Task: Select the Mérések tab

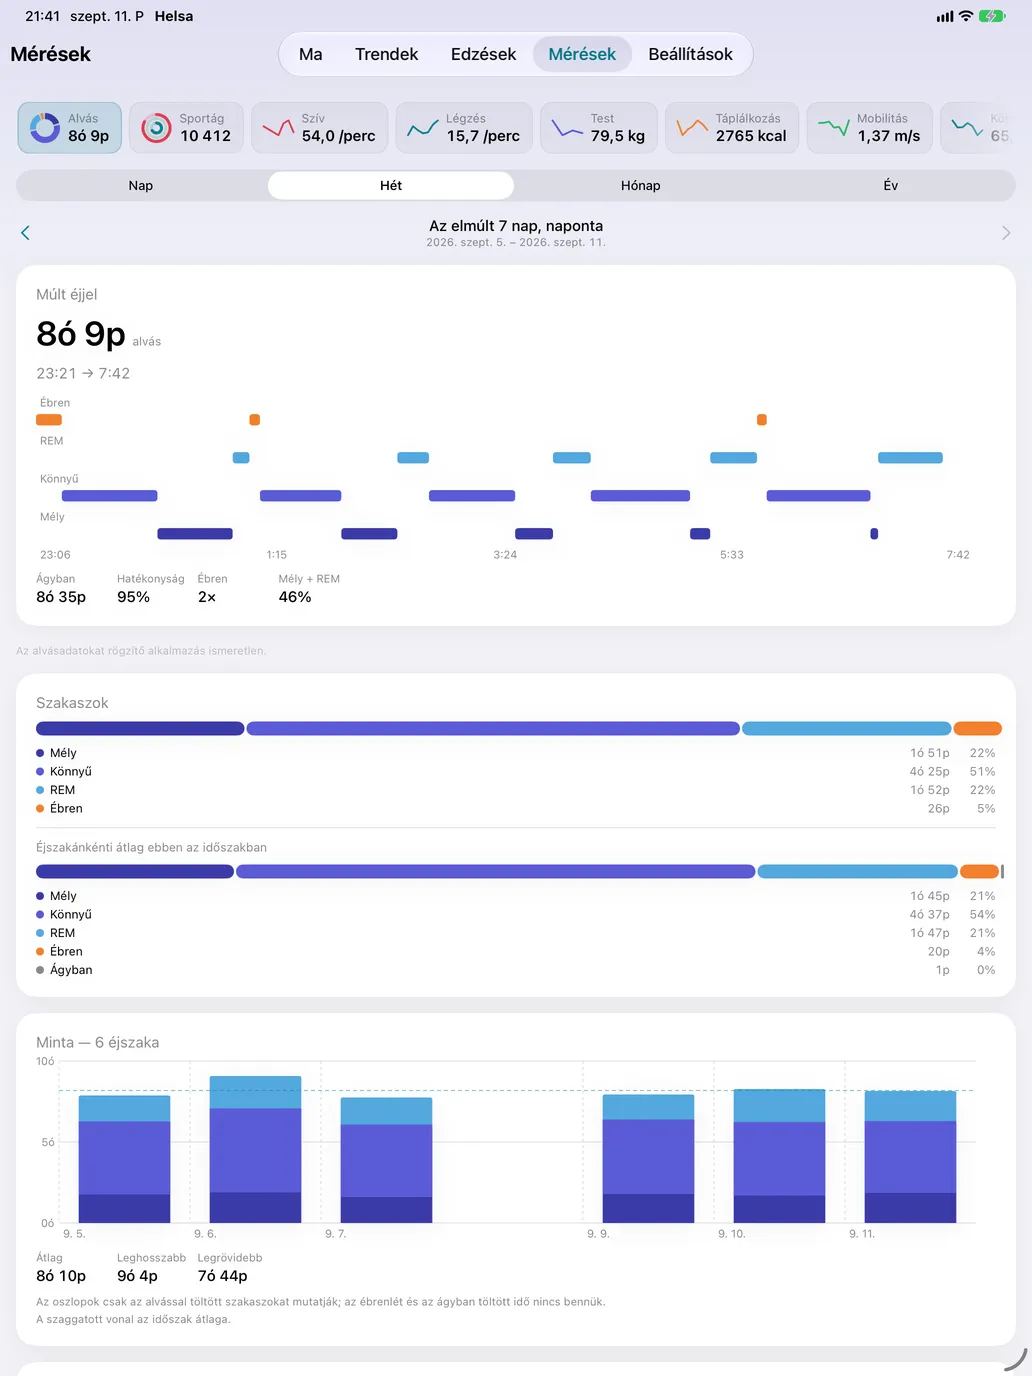Action: pos(582,54)
